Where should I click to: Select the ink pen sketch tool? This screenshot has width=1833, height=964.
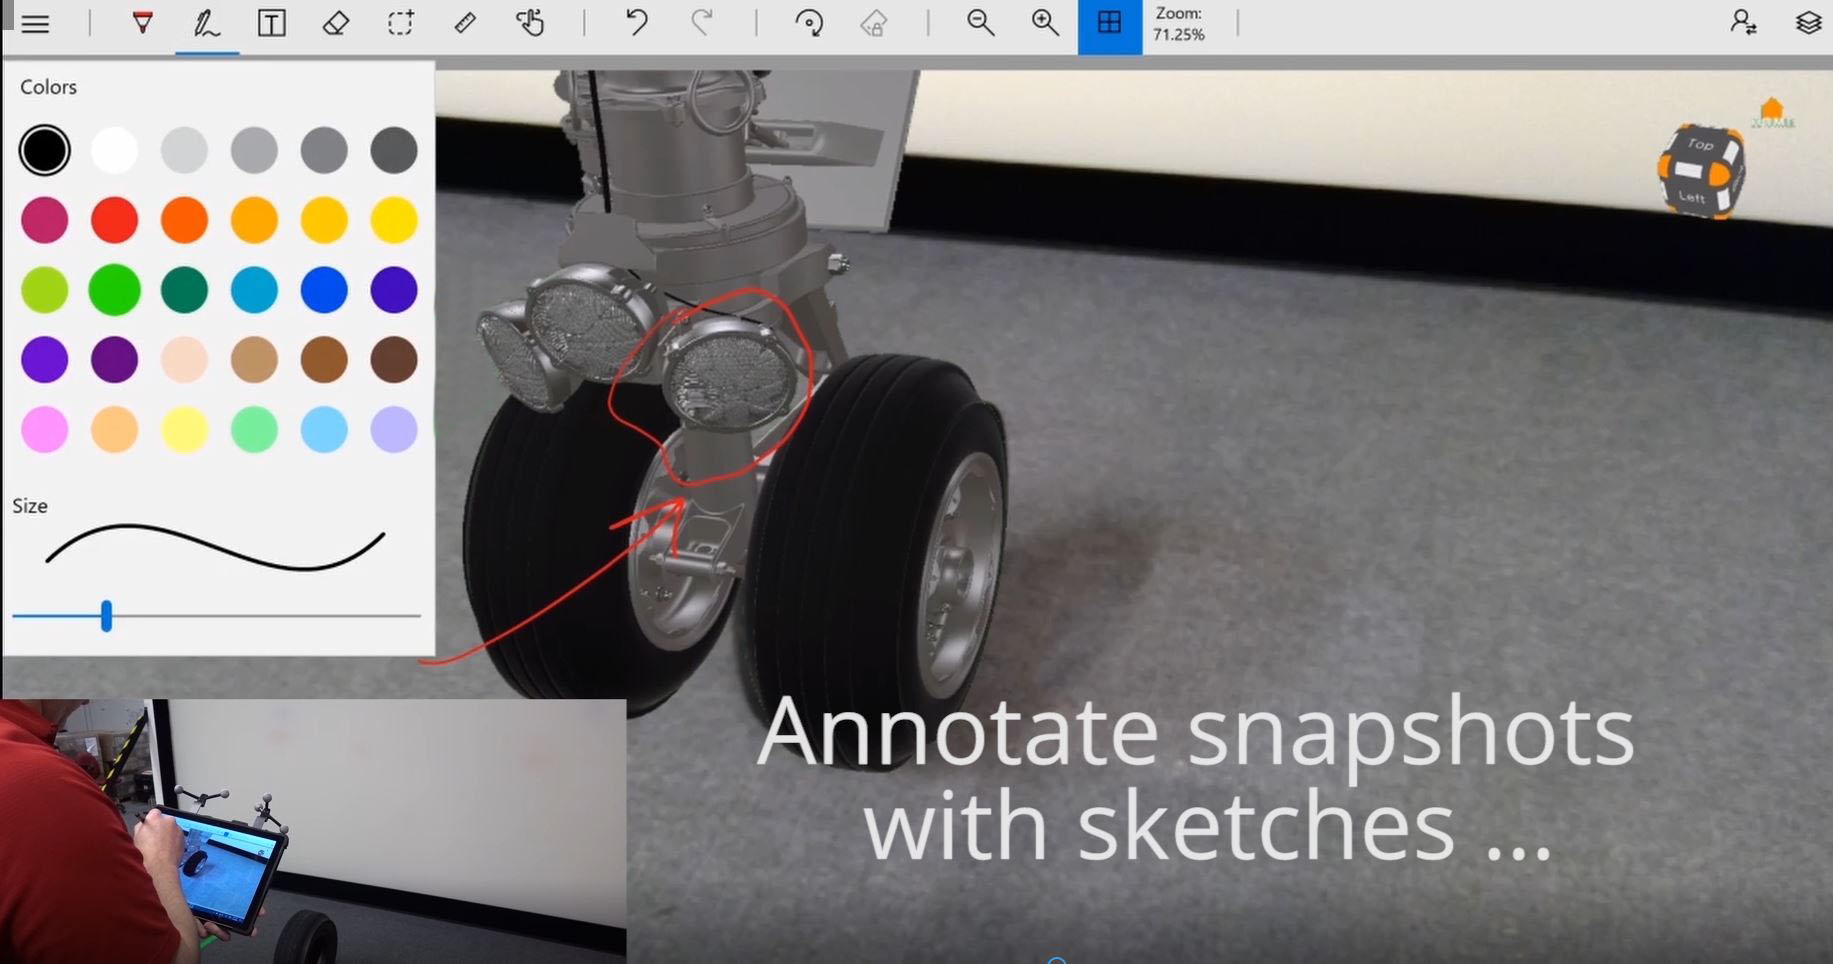click(x=207, y=23)
